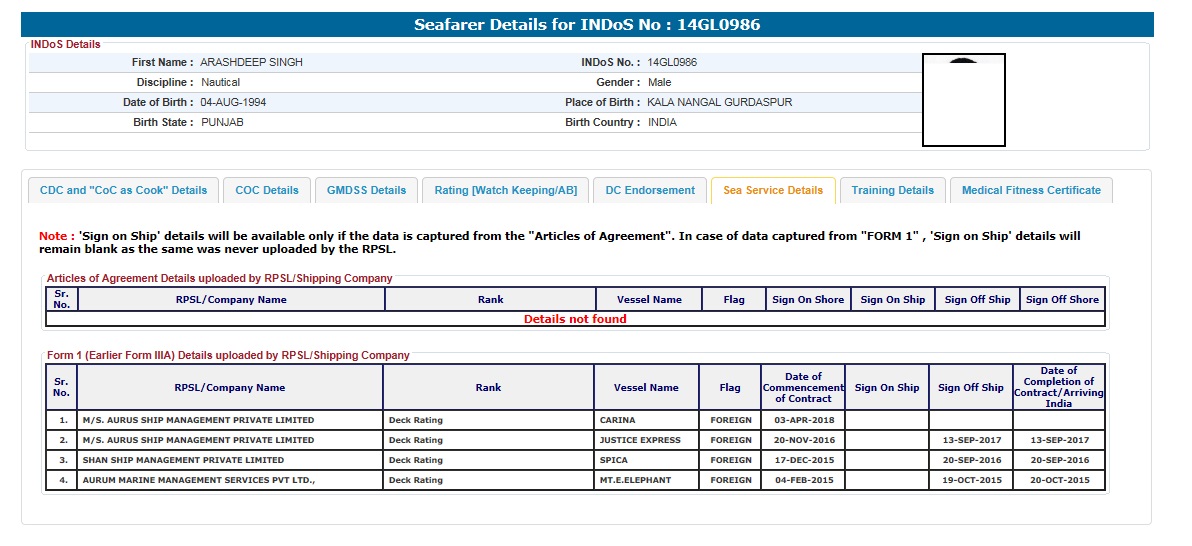Open the CDC and "CoC as Cook" Details tab
Screen dimensions: 1192x546
tap(123, 190)
